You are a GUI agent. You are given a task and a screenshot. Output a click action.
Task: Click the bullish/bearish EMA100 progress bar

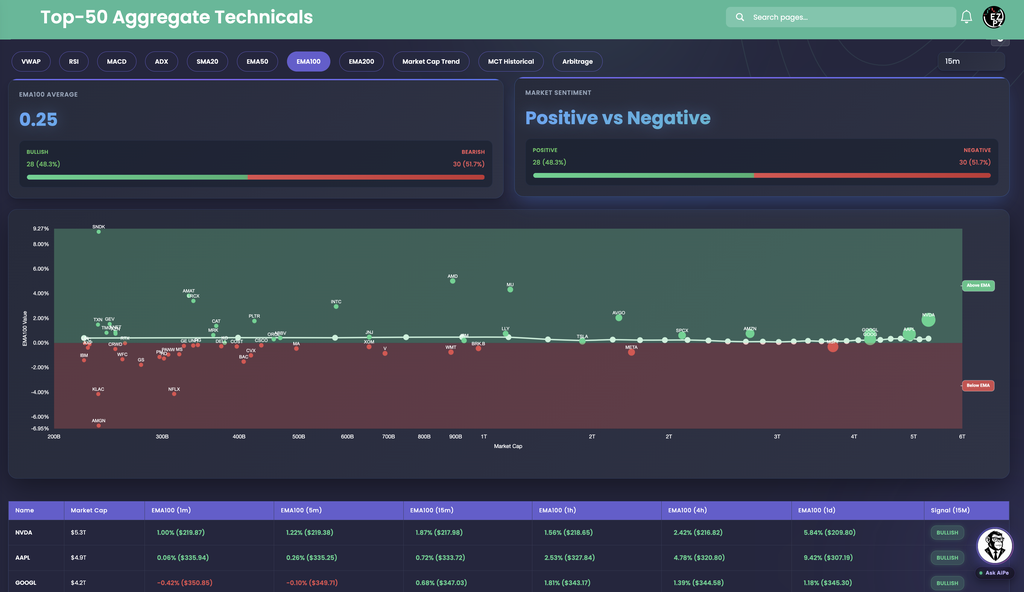coord(255,177)
